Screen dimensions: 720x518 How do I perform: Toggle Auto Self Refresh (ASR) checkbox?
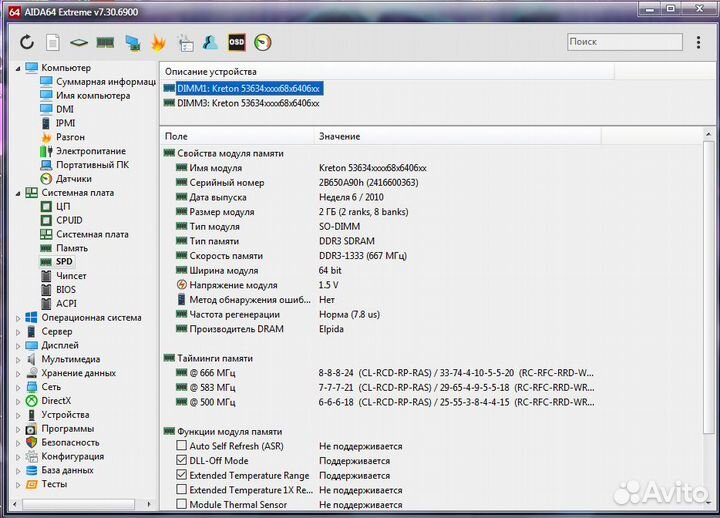[181, 446]
